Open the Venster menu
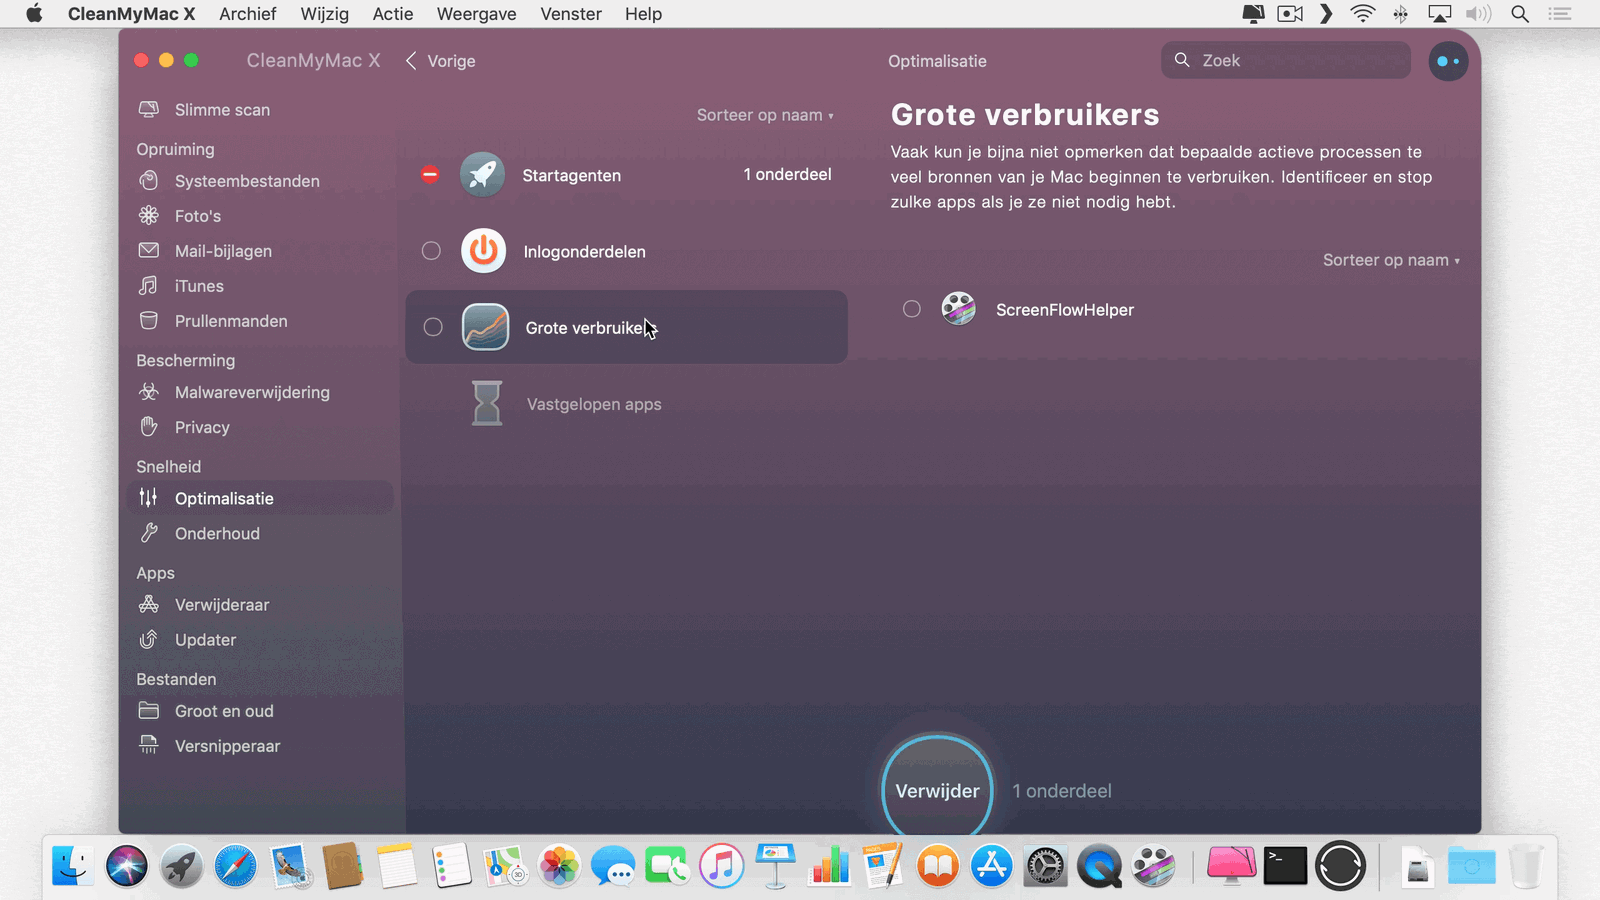The image size is (1600, 900). [571, 14]
